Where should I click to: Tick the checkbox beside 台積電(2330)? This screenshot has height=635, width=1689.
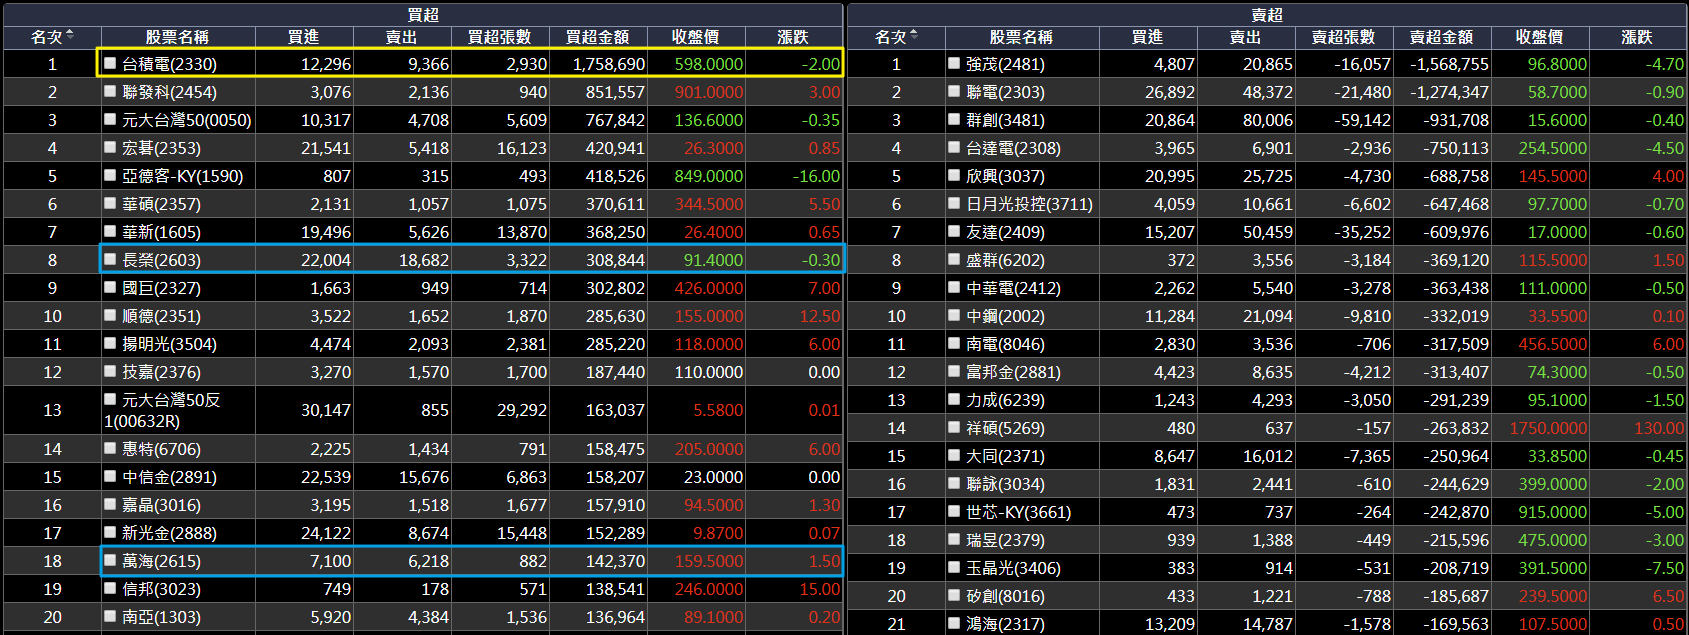pos(111,63)
